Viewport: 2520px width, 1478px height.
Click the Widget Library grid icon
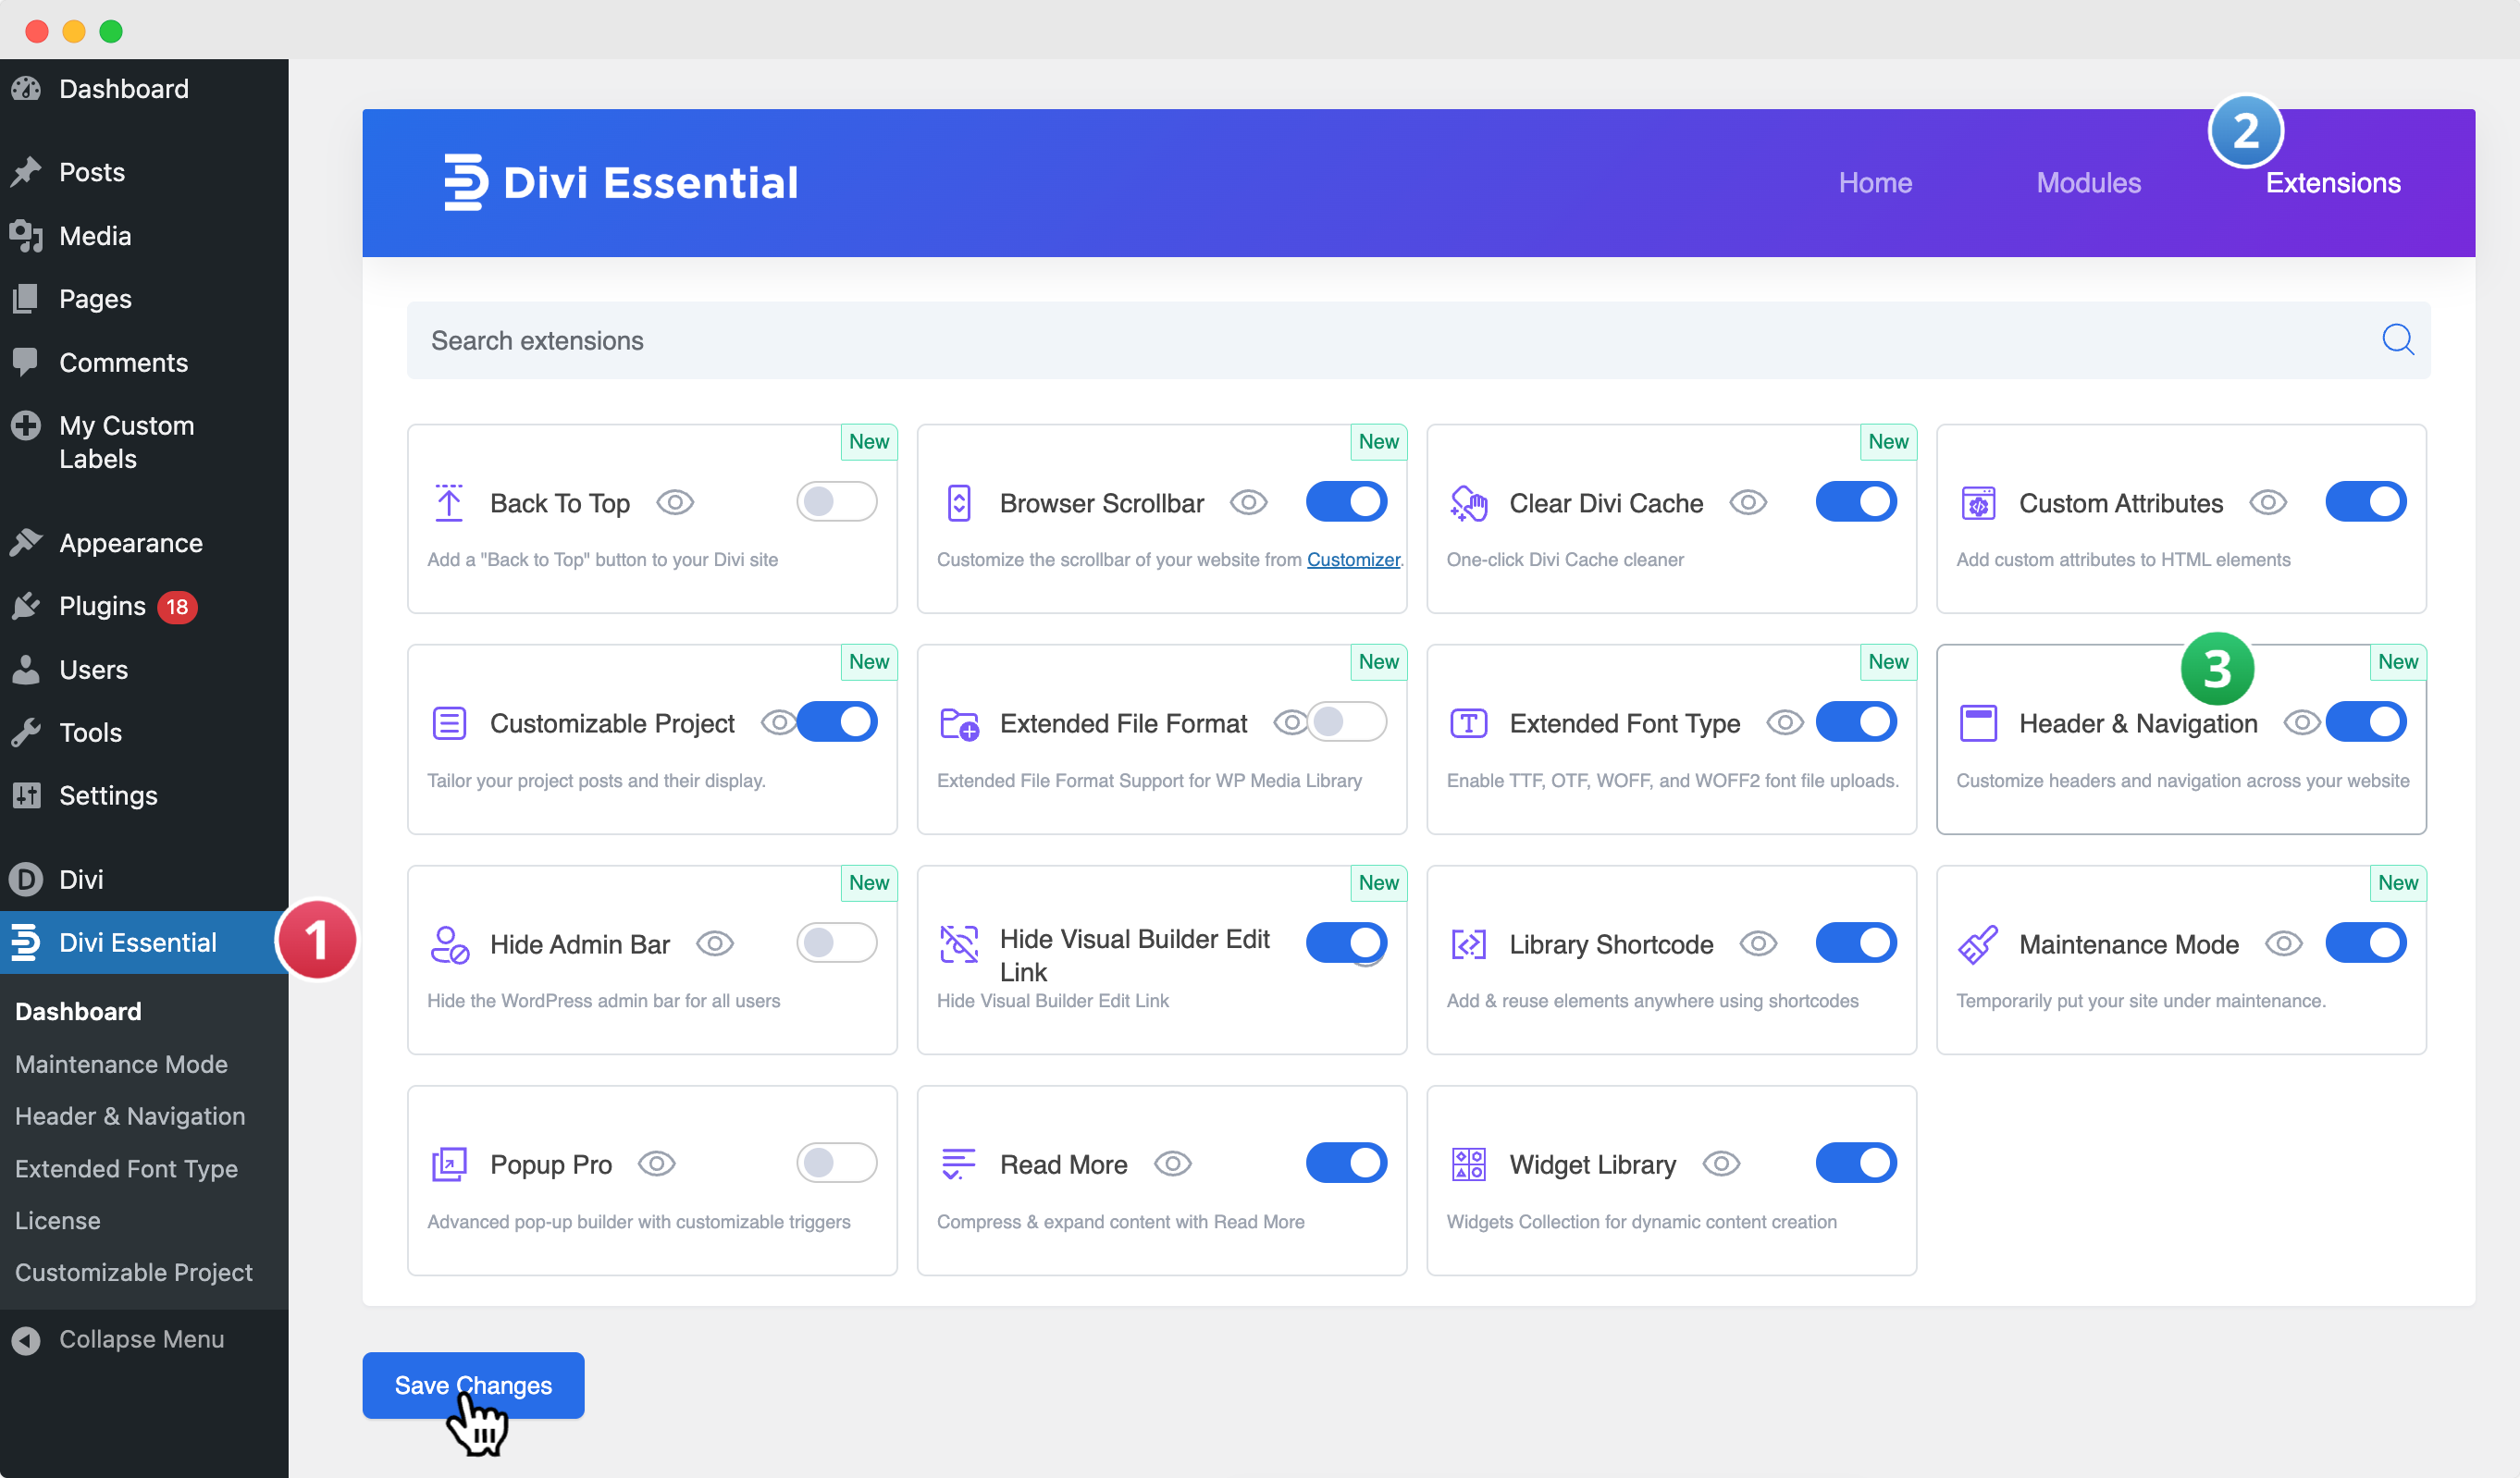(x=1468, y=1164)
